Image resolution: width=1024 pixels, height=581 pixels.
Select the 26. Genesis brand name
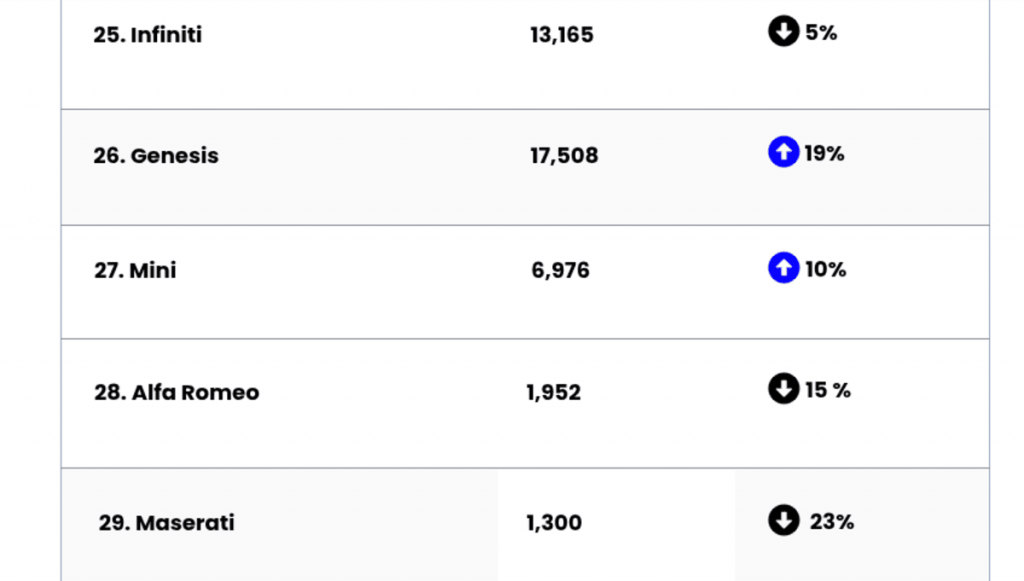tap(156, 156)
